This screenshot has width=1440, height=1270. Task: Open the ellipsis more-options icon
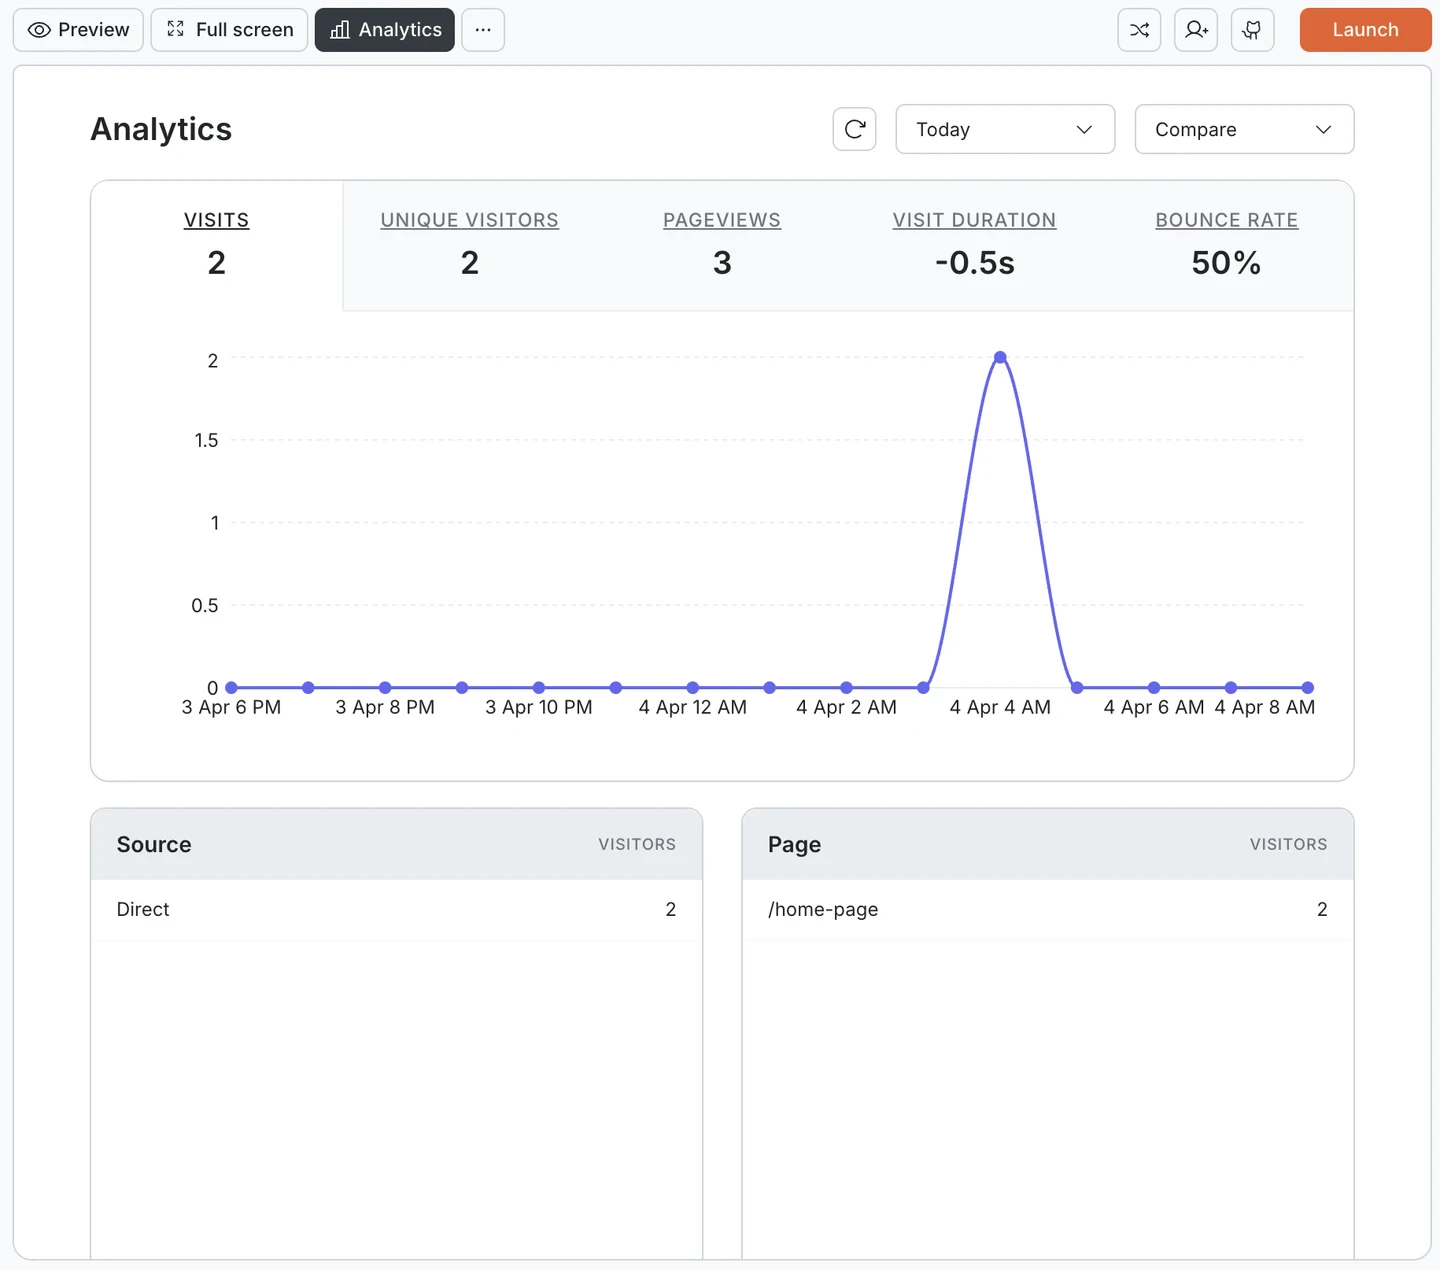click(x=483, y=30)
